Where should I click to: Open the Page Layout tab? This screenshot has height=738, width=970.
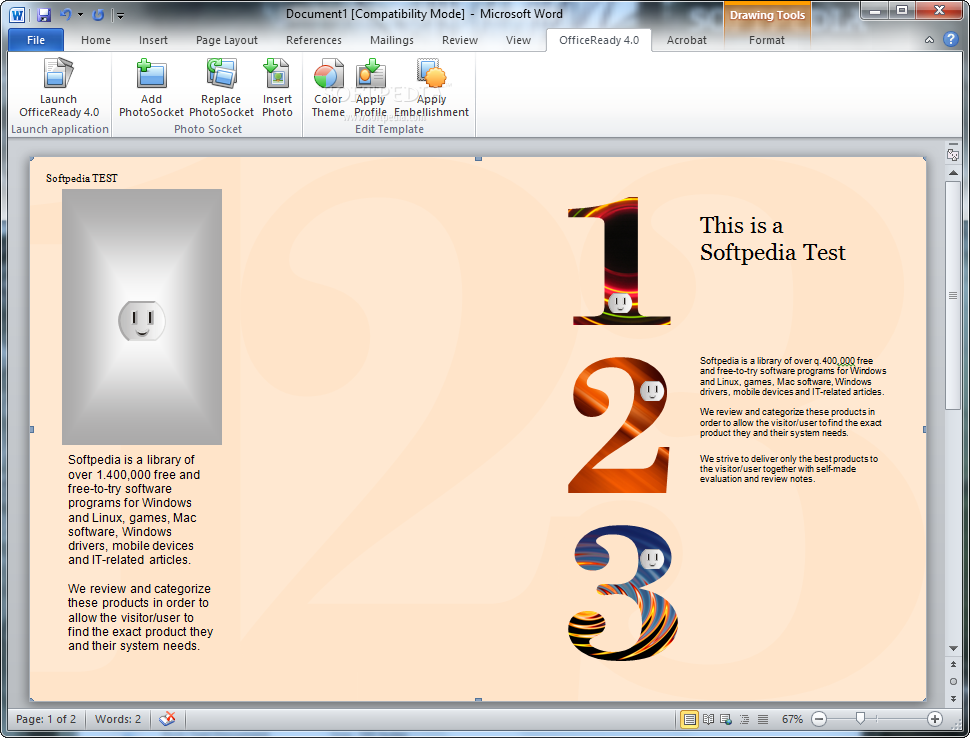tap(226, 40)
